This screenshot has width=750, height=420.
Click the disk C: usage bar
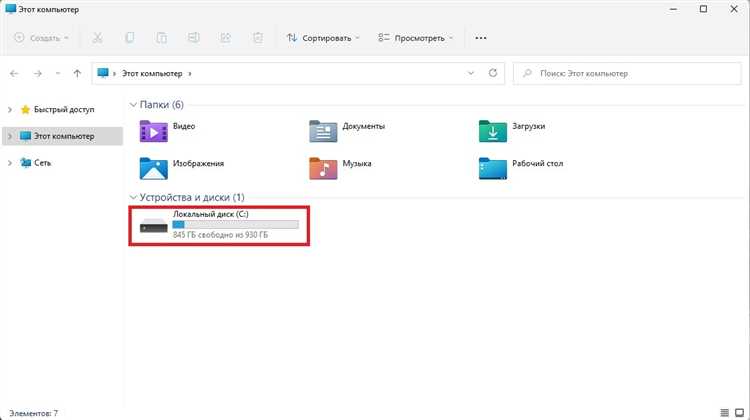pyautogui.click(x=235, y=224)
